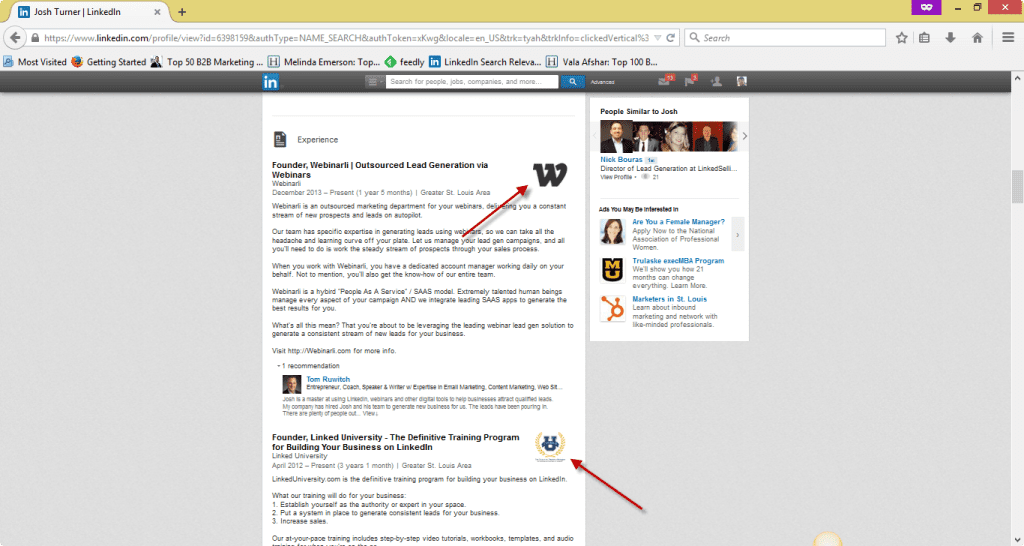Image resolution: width=1024 pixels, height=546 pixels.
Task: Click View Profile under Nick Bouras
Action: (x=616, y=177)
